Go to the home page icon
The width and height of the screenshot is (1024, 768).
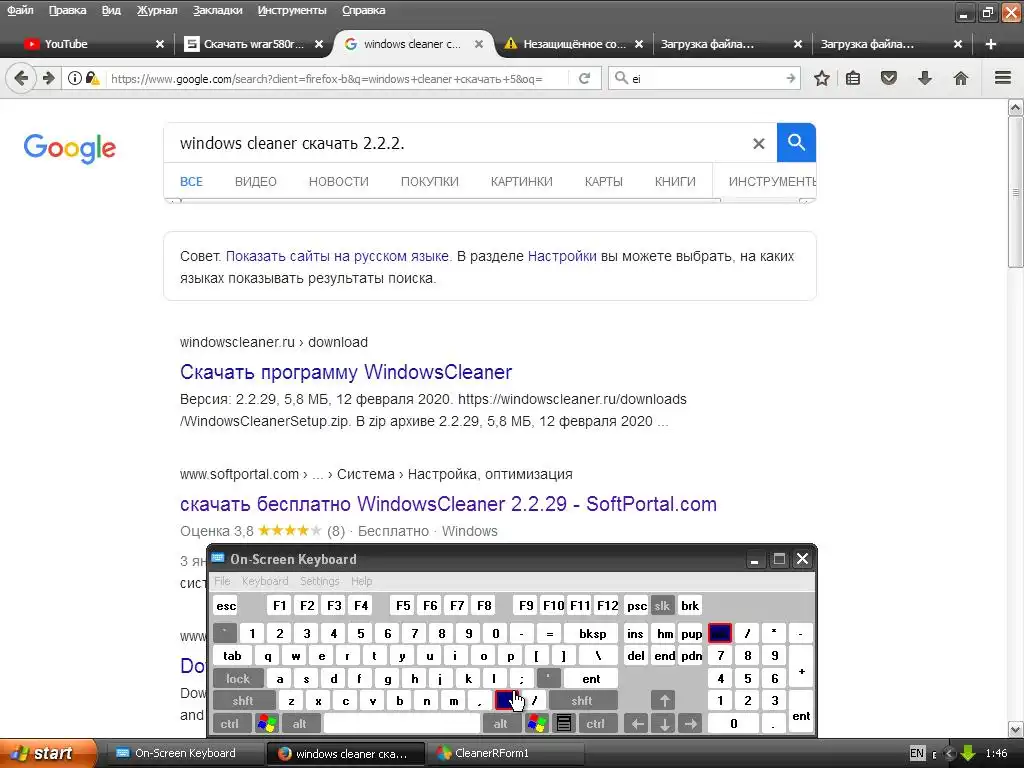pos(961,78)
